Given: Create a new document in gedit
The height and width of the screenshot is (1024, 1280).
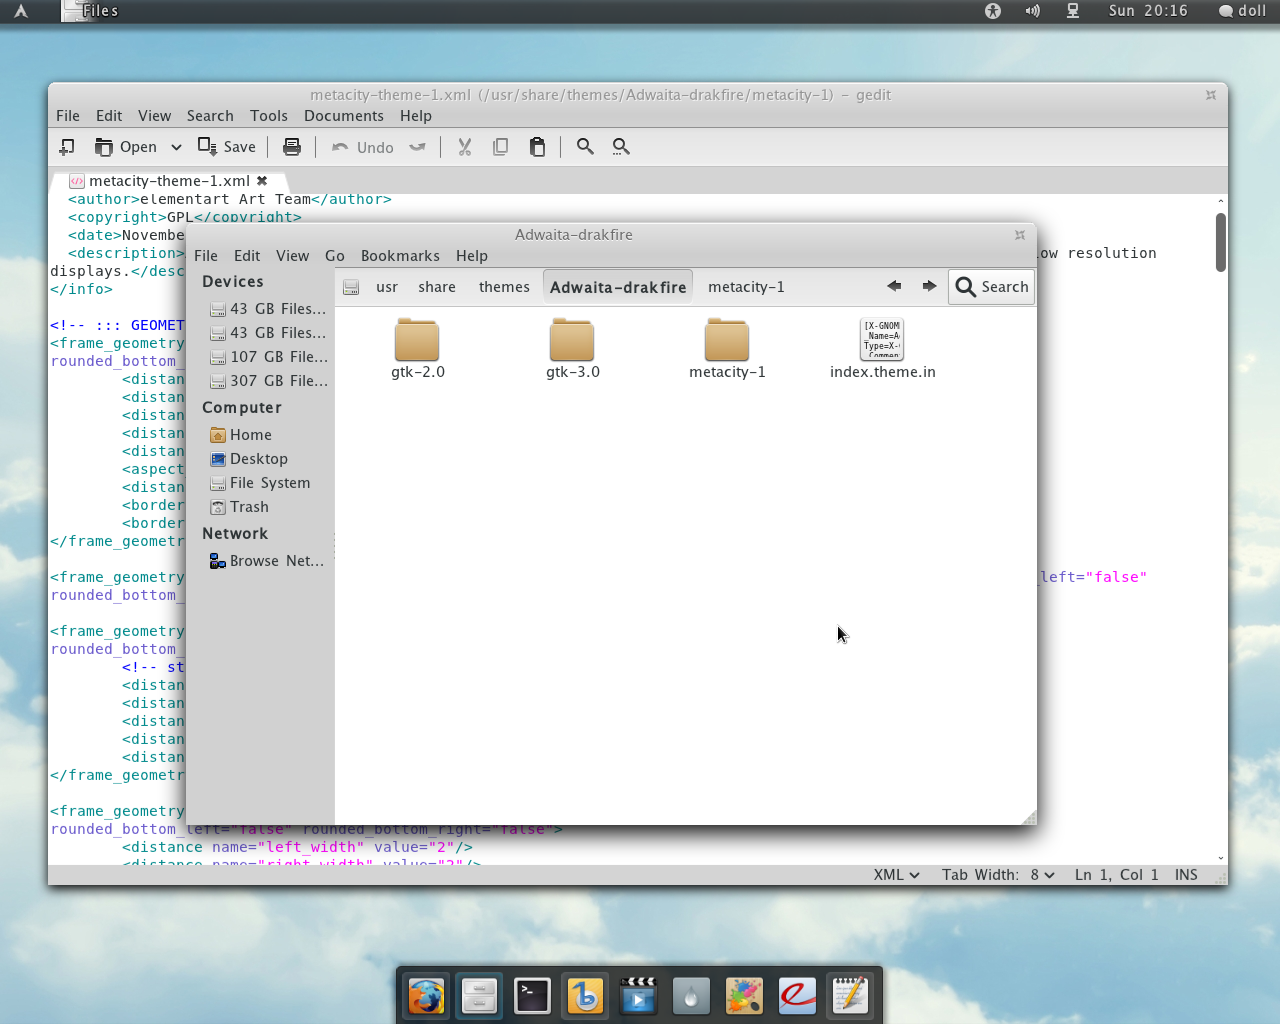Looking at the screenshot, I should click(67, 147).
